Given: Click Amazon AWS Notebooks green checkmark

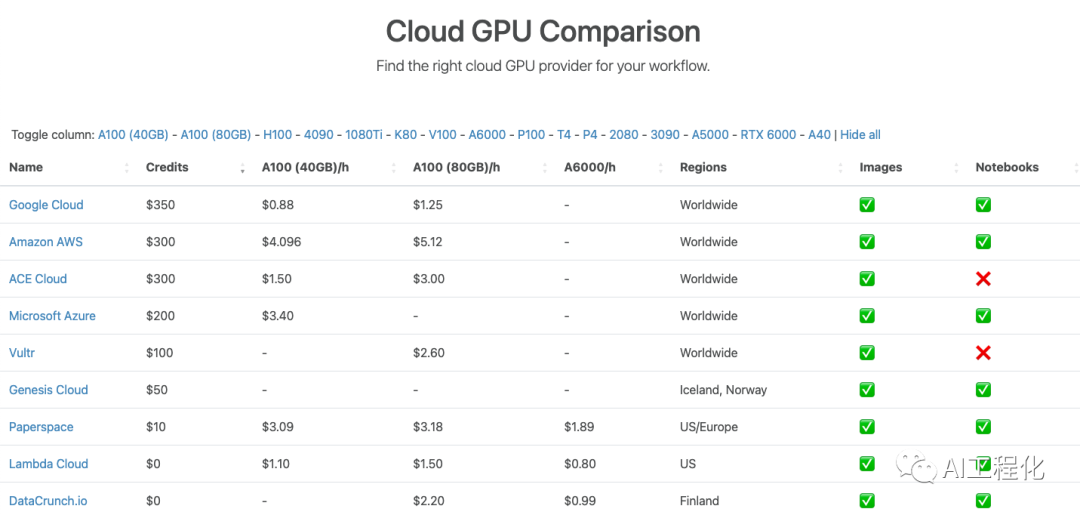Looking at the screenshot, I should pyautogui.click(x=983, y=242).
